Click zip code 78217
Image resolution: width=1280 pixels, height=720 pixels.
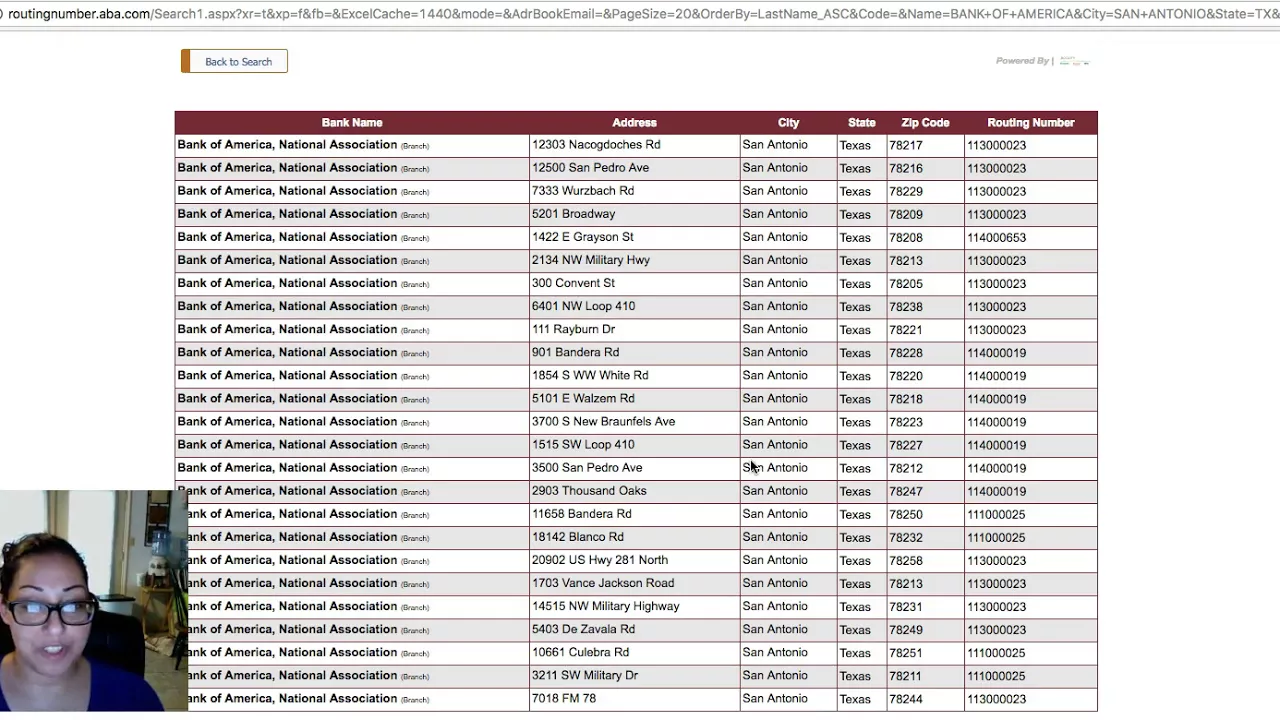coord(906,145)
